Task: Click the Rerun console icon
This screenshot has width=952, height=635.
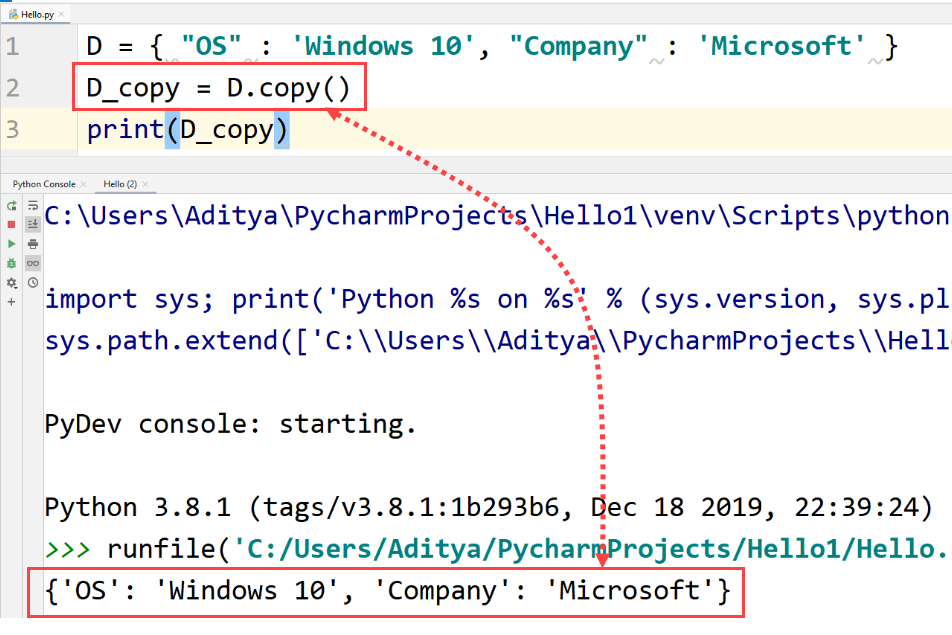Action: tap(12, 206)
